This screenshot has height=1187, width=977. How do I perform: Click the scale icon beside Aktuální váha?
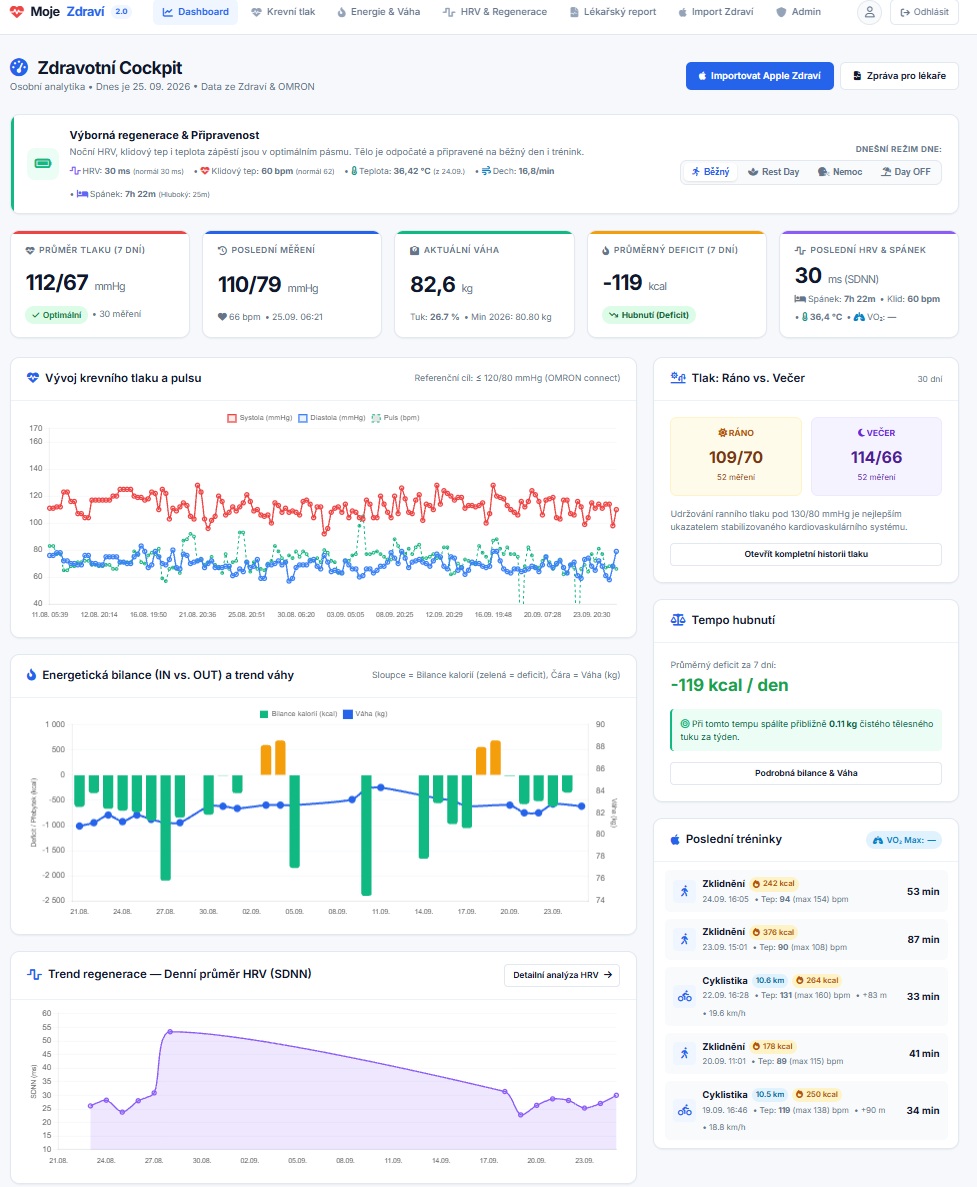(x=415, y=250)
